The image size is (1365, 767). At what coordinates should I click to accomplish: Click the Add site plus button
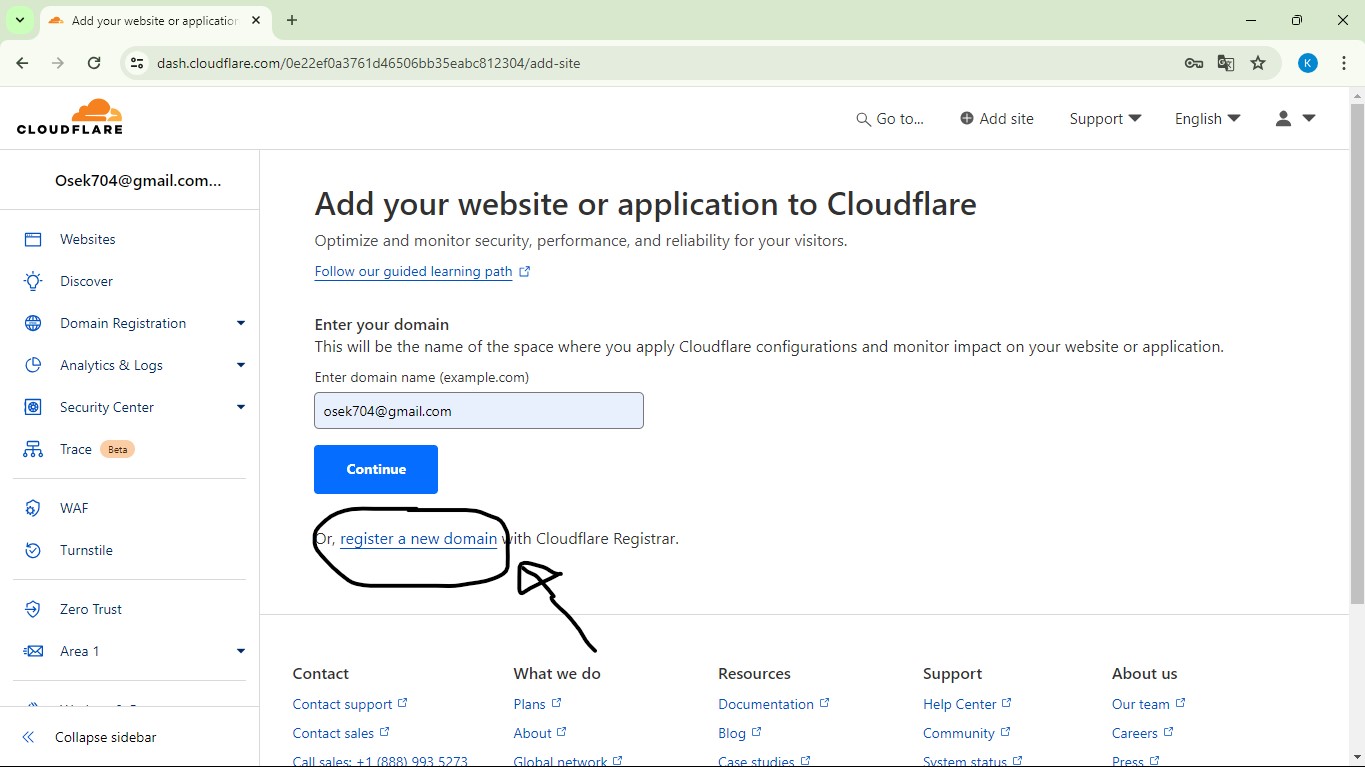[x=997, y=118]
